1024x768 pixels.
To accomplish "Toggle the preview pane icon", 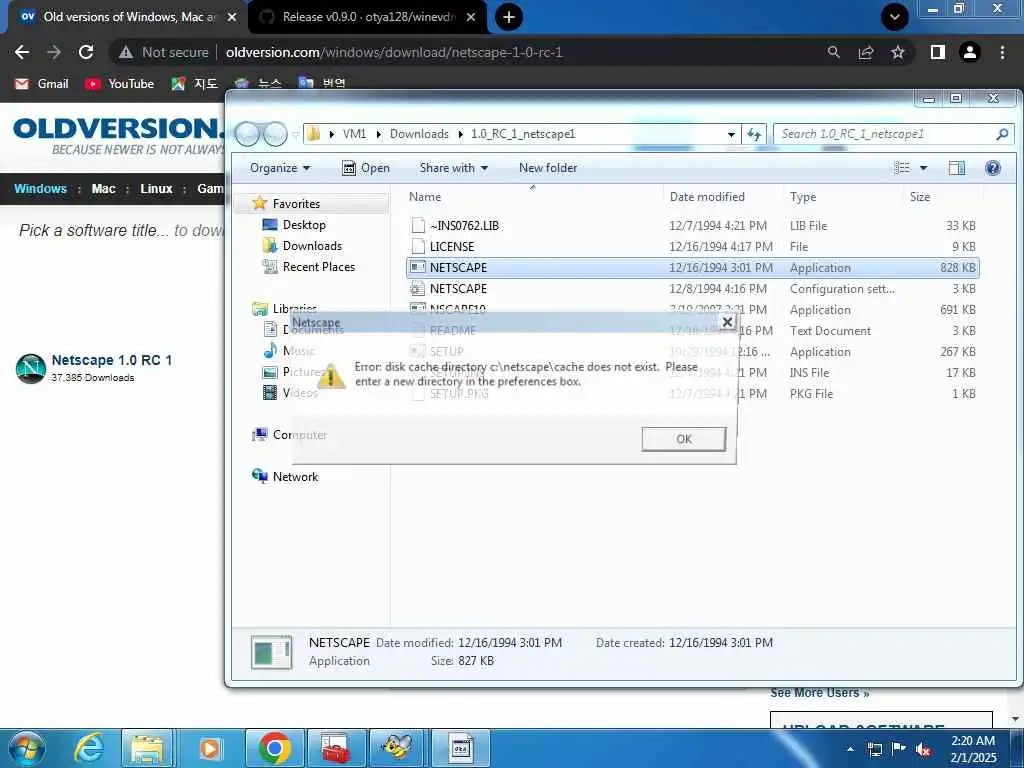I will [957, 168].
